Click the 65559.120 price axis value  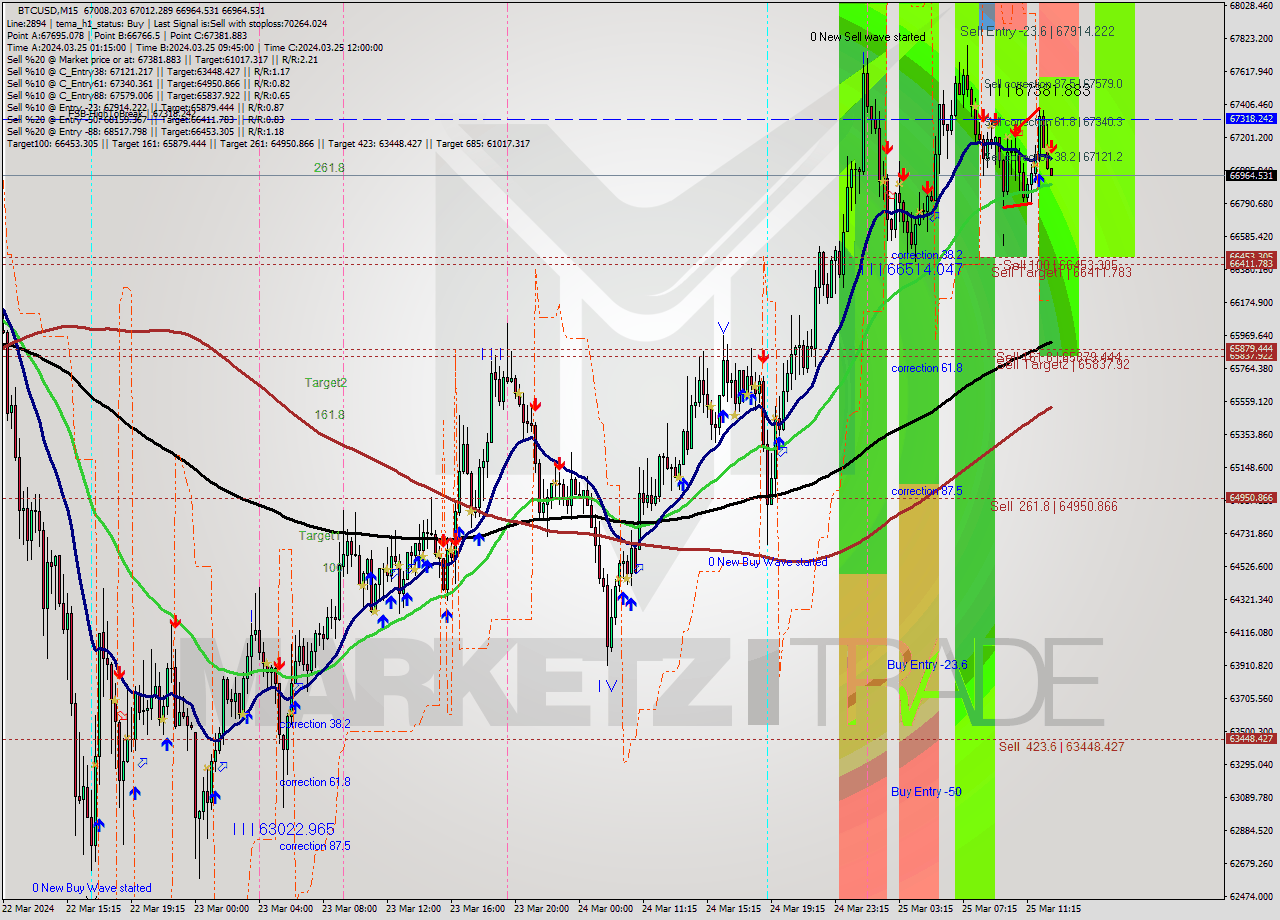point(1251,401)
